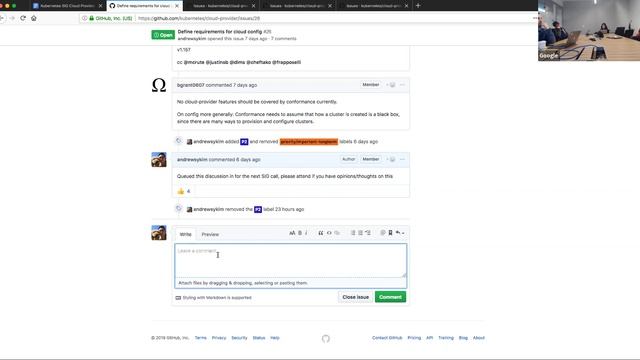Close the Define requirements for cloud tab
Screen dimensions: 640x360
(177, 6)
